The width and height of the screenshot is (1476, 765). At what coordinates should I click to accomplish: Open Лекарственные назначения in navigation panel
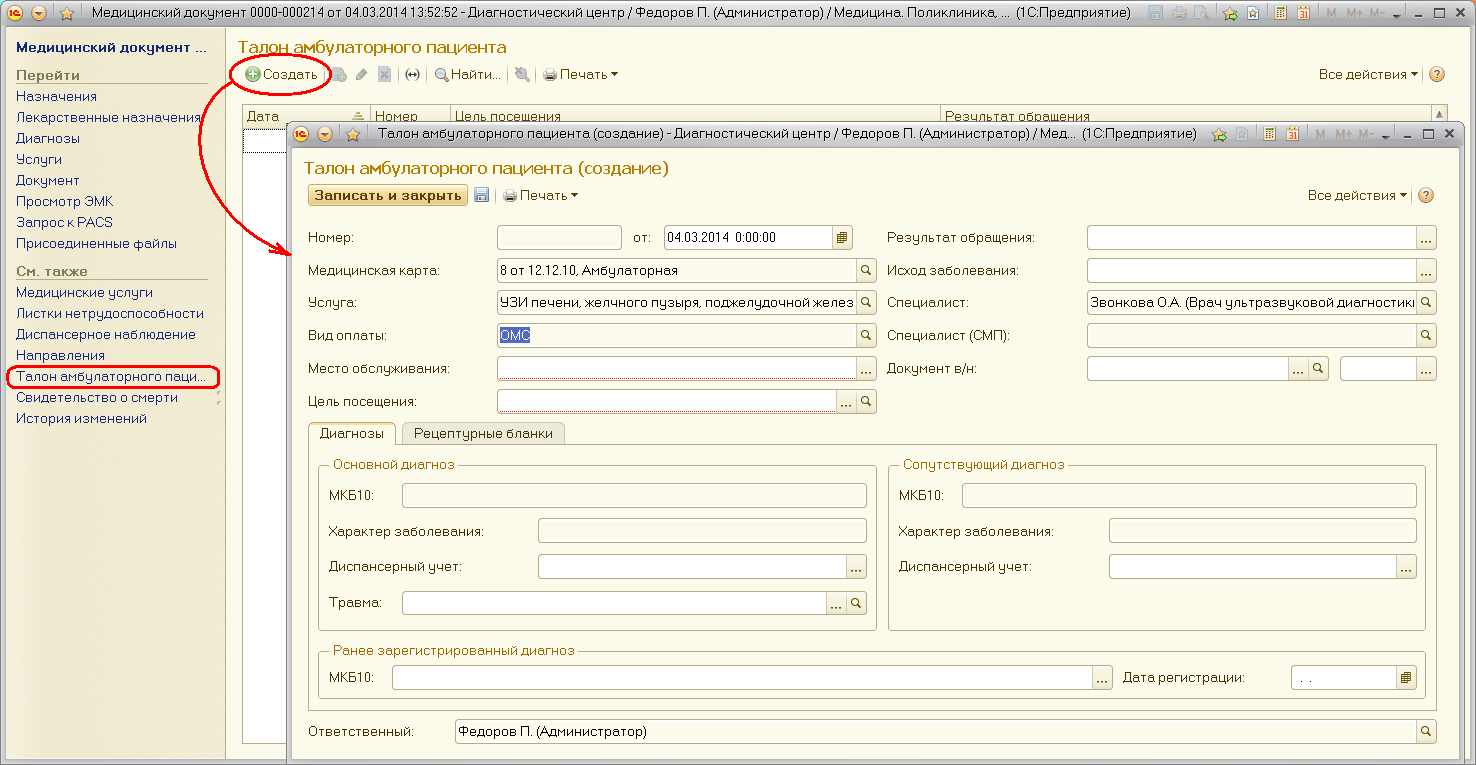click(109, 118)
